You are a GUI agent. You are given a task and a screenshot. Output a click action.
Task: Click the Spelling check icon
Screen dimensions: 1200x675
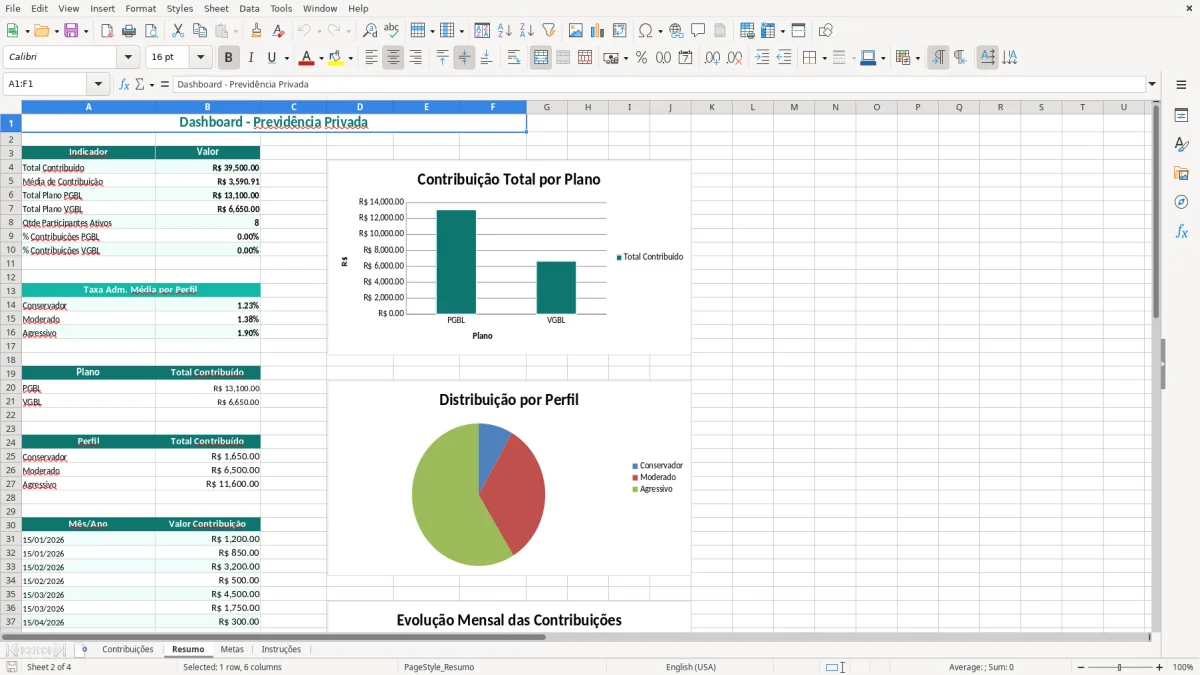392,31
